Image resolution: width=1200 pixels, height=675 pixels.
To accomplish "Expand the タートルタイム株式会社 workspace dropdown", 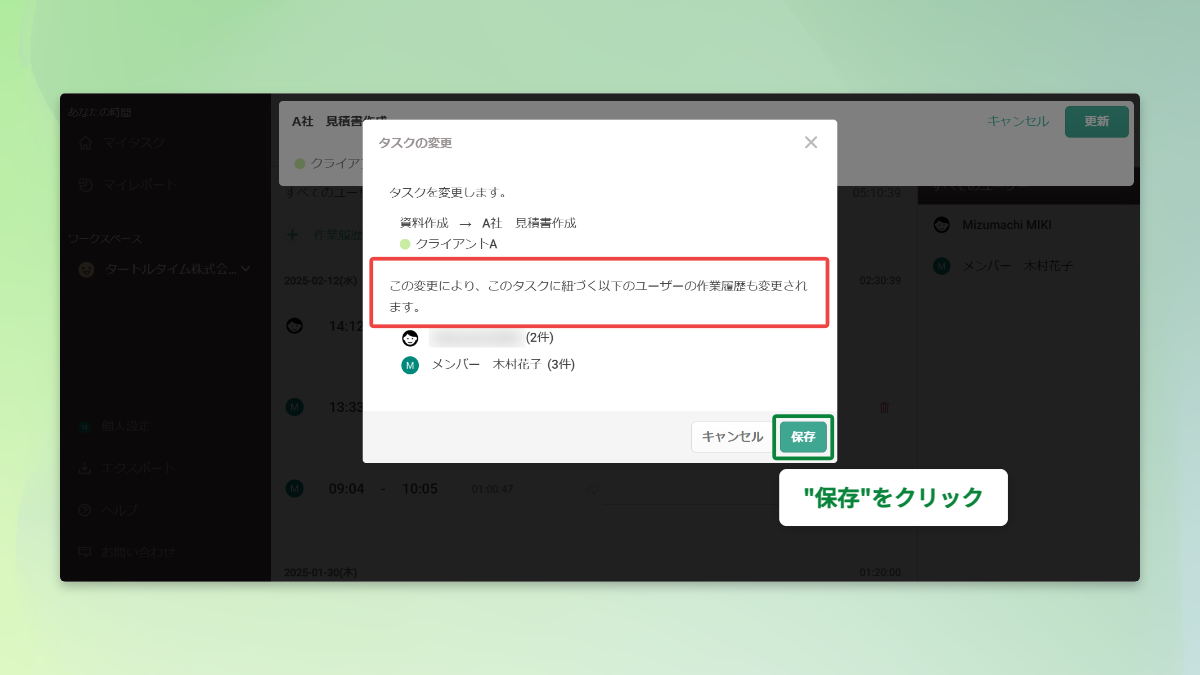I will click(x=246, y=268).
